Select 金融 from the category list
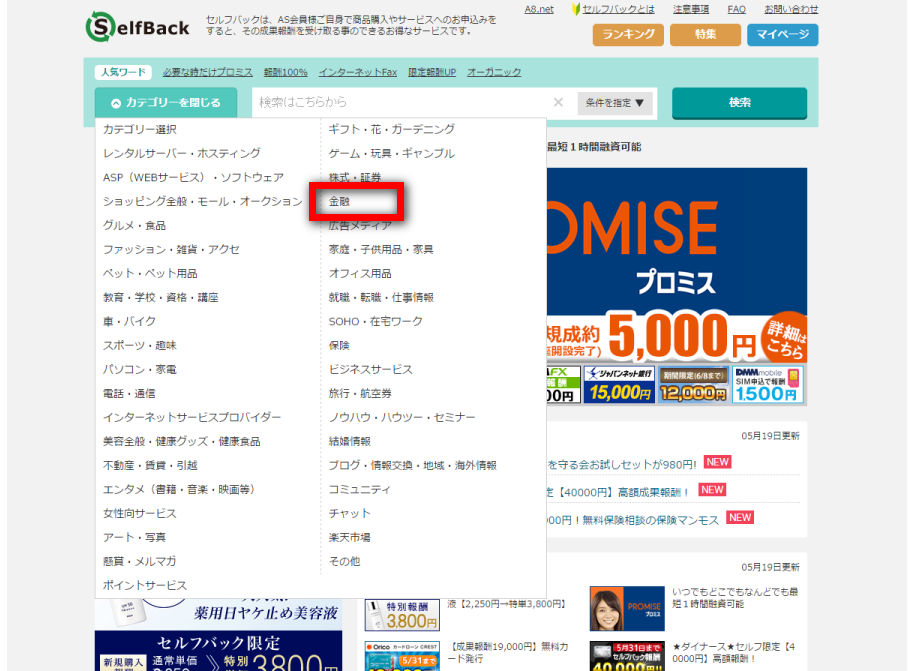 tap(340, 201)
